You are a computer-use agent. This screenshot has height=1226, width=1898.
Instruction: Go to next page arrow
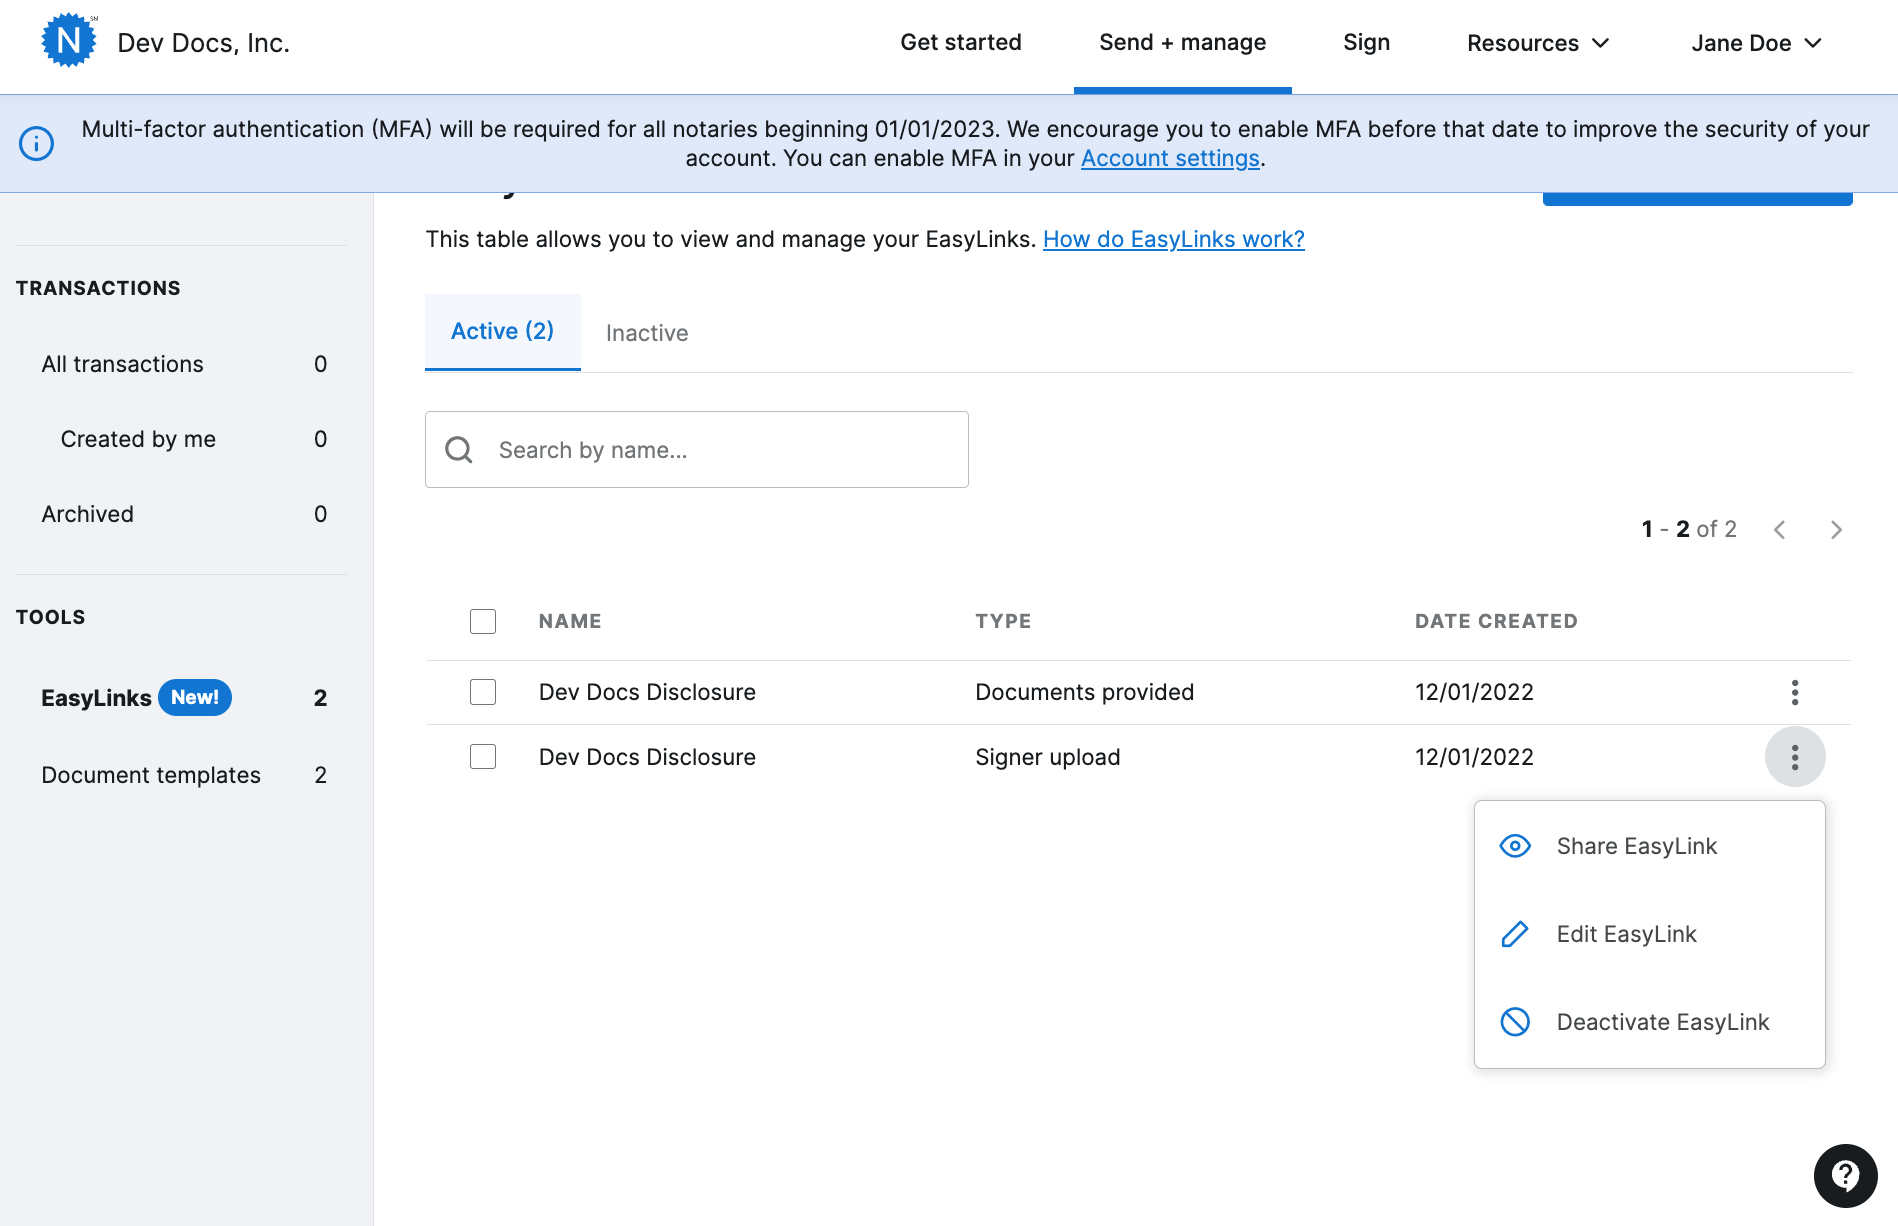tap(1836, 530)
